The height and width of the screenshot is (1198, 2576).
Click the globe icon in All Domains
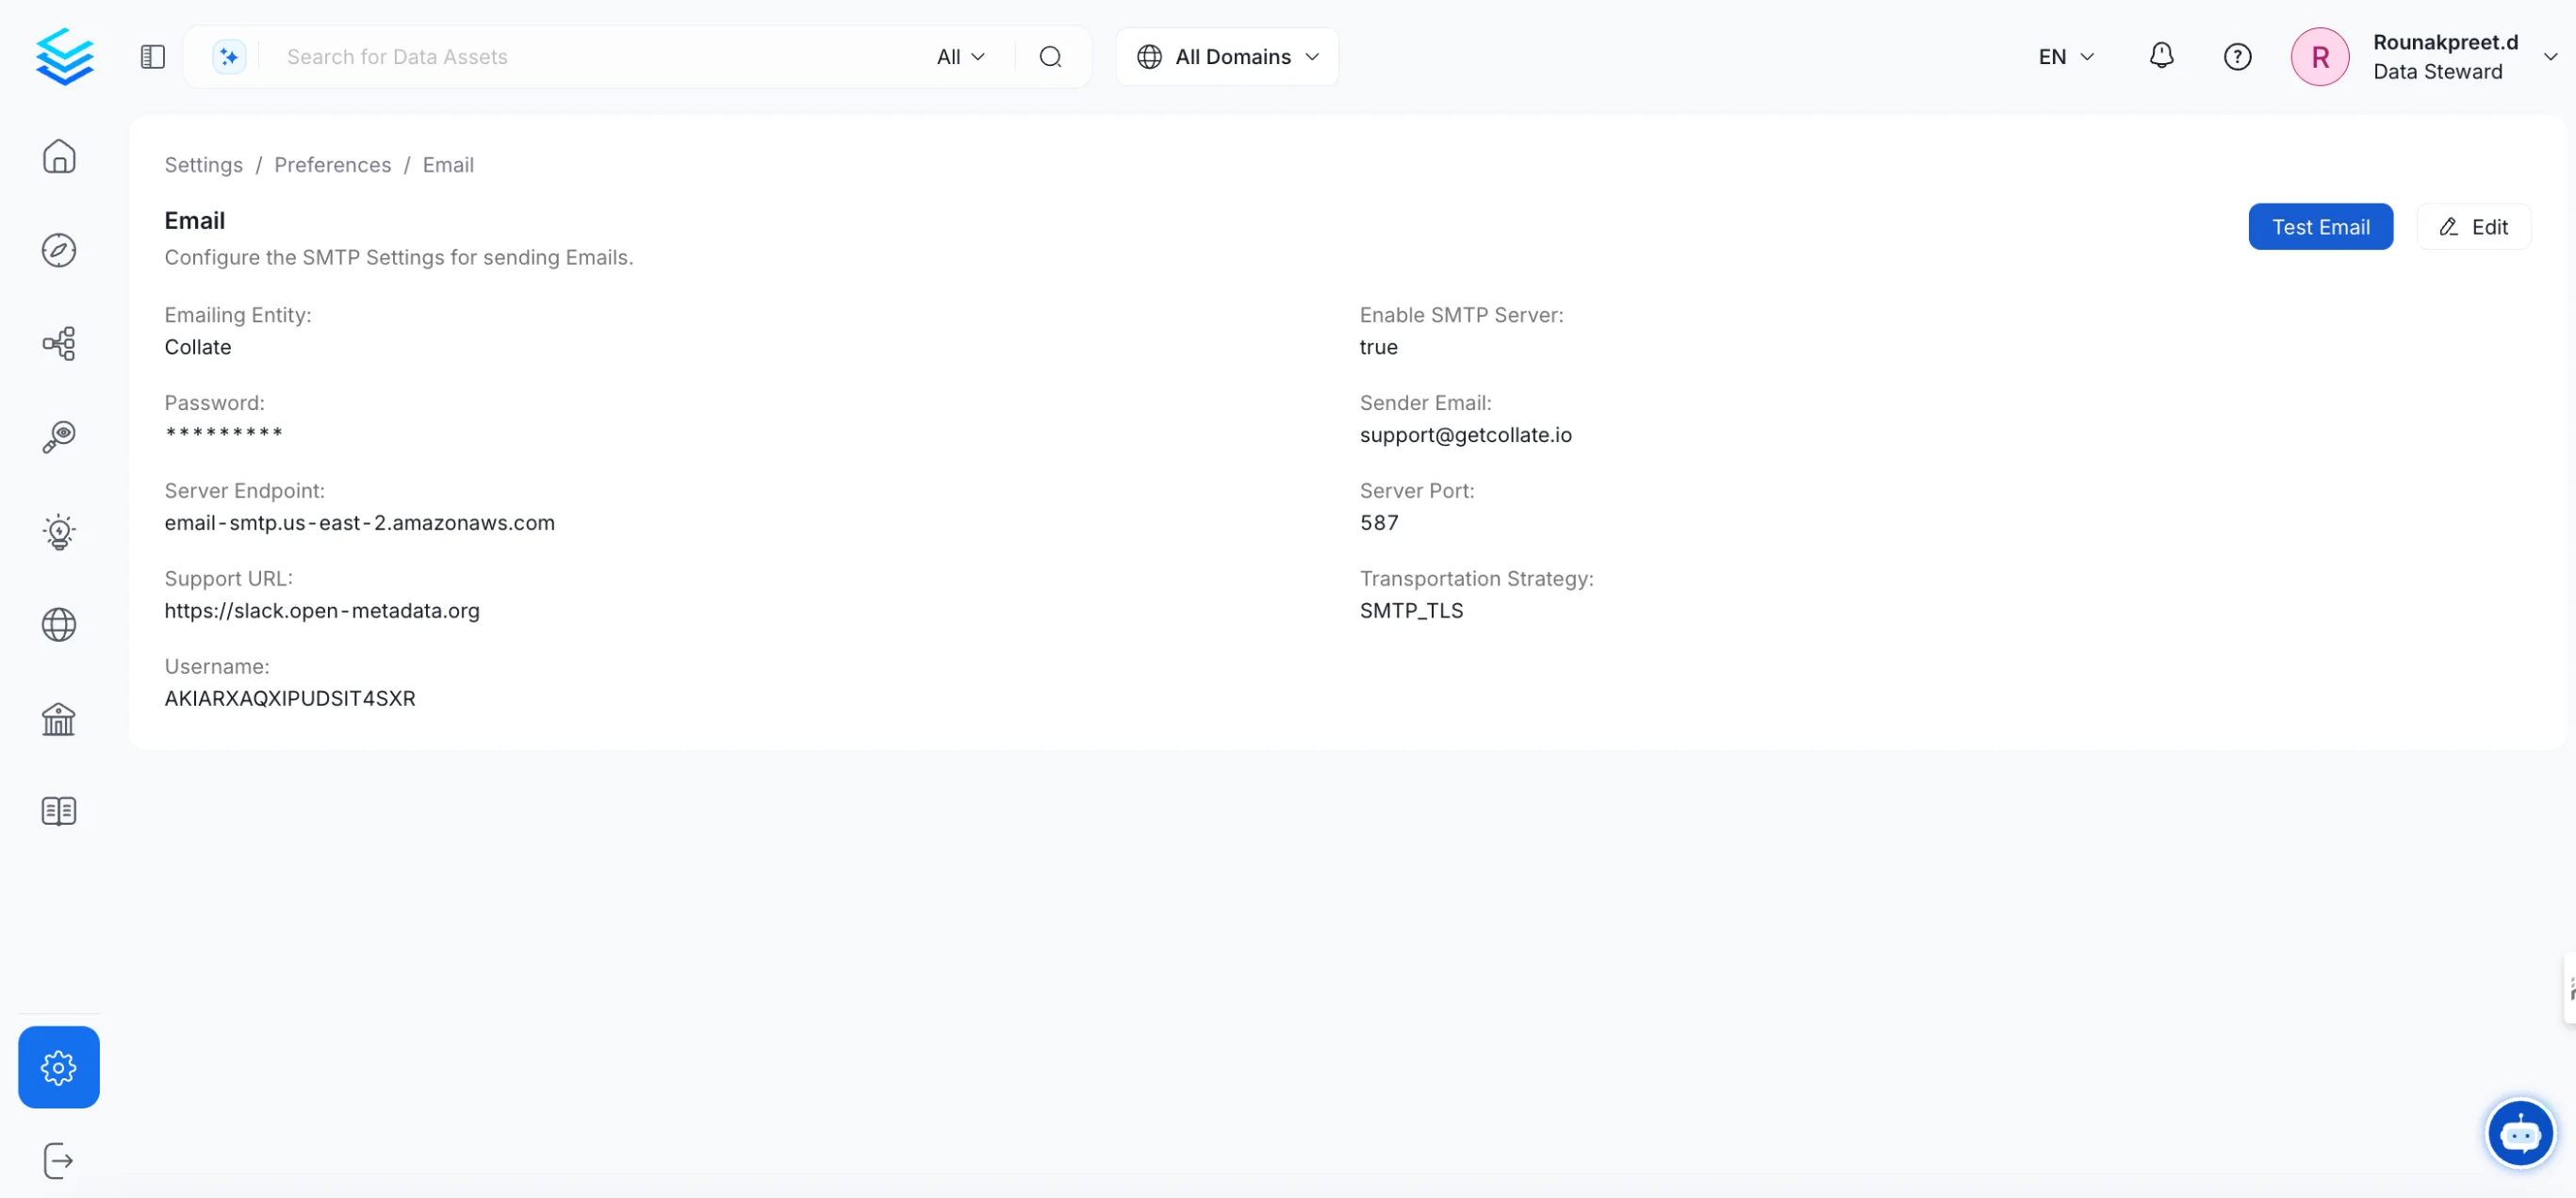1149,57
